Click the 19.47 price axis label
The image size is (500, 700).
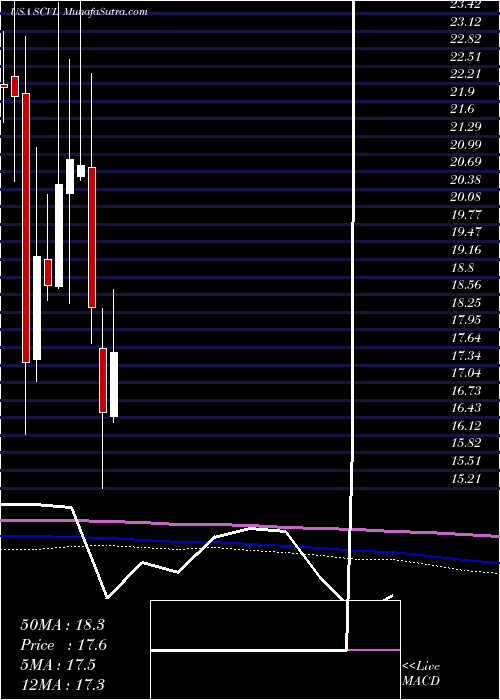tap(466, 233)
